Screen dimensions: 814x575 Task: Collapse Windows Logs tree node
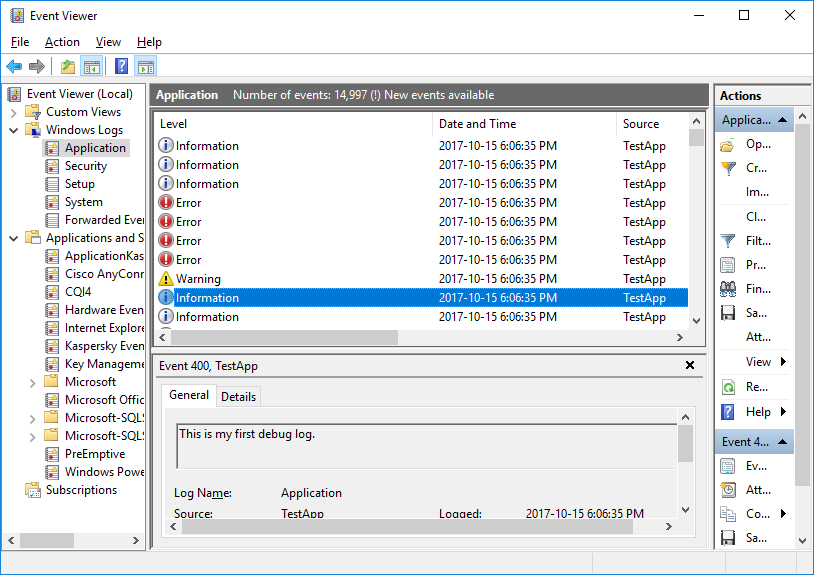point(14,130)
